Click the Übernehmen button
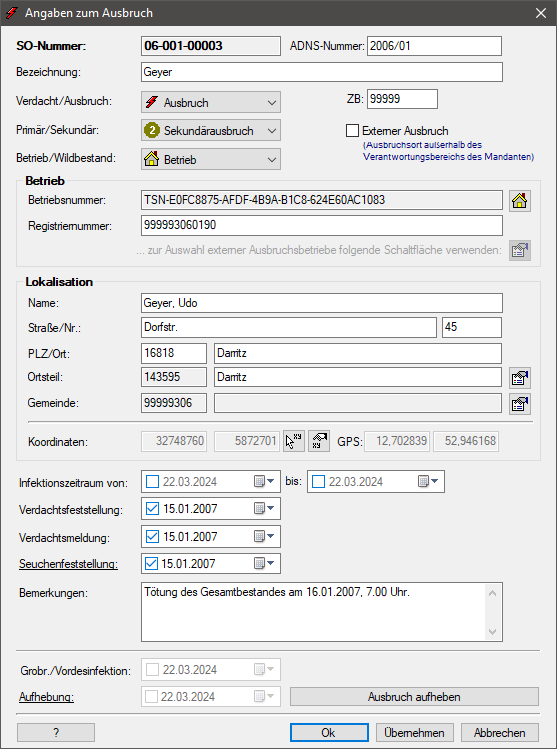The image size is (557, 749). click(414, 732)
